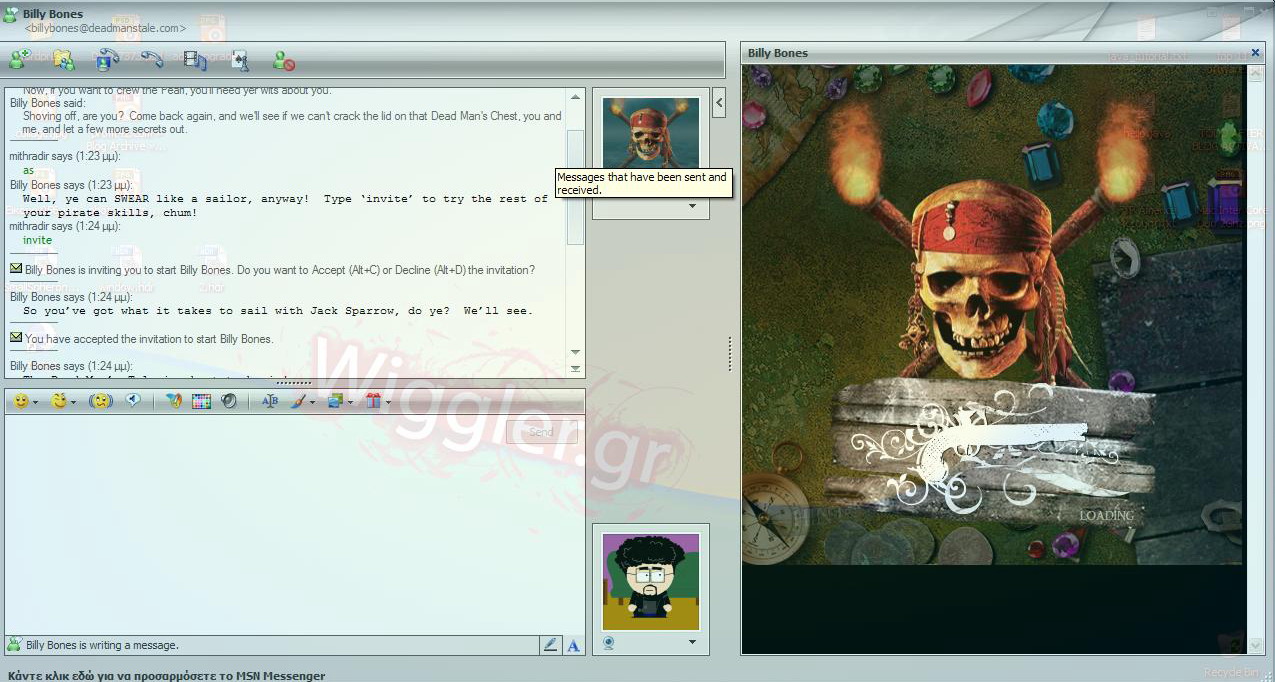Open the share files folder icon
Image resolution: width=1275 pixels, height=682 pixels.
tap(64, 60)
